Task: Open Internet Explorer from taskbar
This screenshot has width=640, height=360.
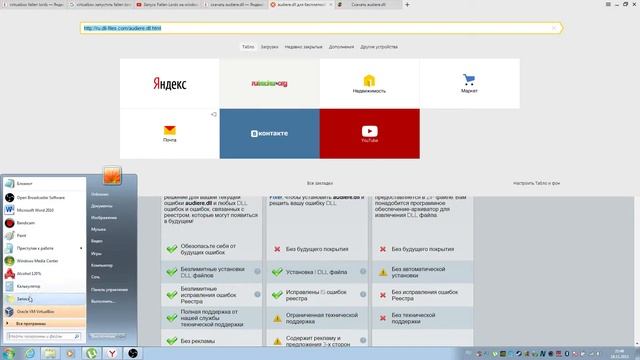Action: coord(30,353)
